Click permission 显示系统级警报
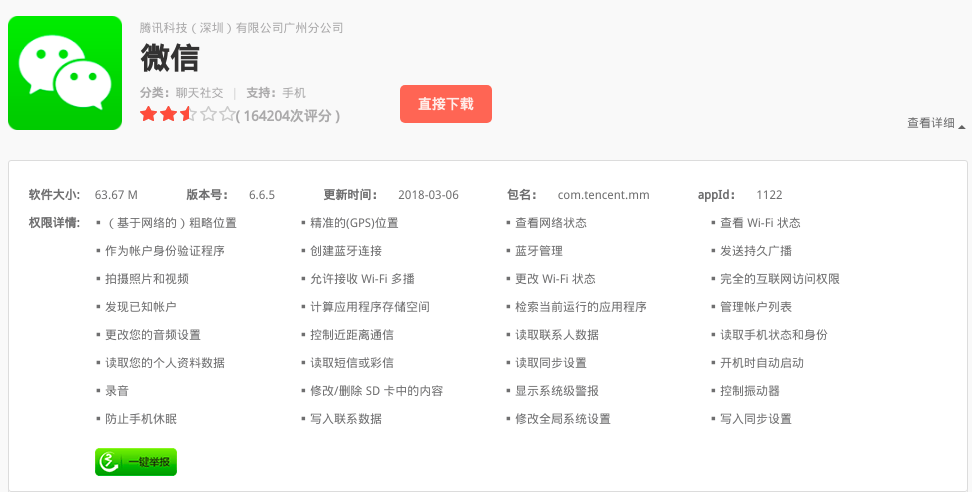972x492 pixels. coord(557,391)
